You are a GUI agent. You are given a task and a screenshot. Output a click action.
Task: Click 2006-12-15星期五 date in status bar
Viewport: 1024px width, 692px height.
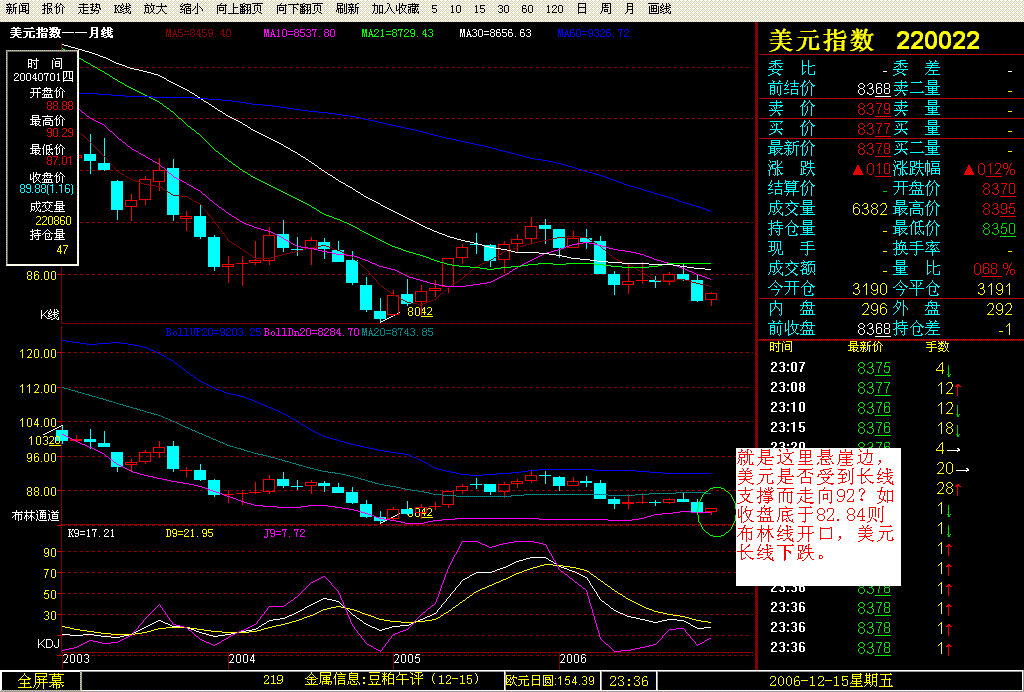831,681
